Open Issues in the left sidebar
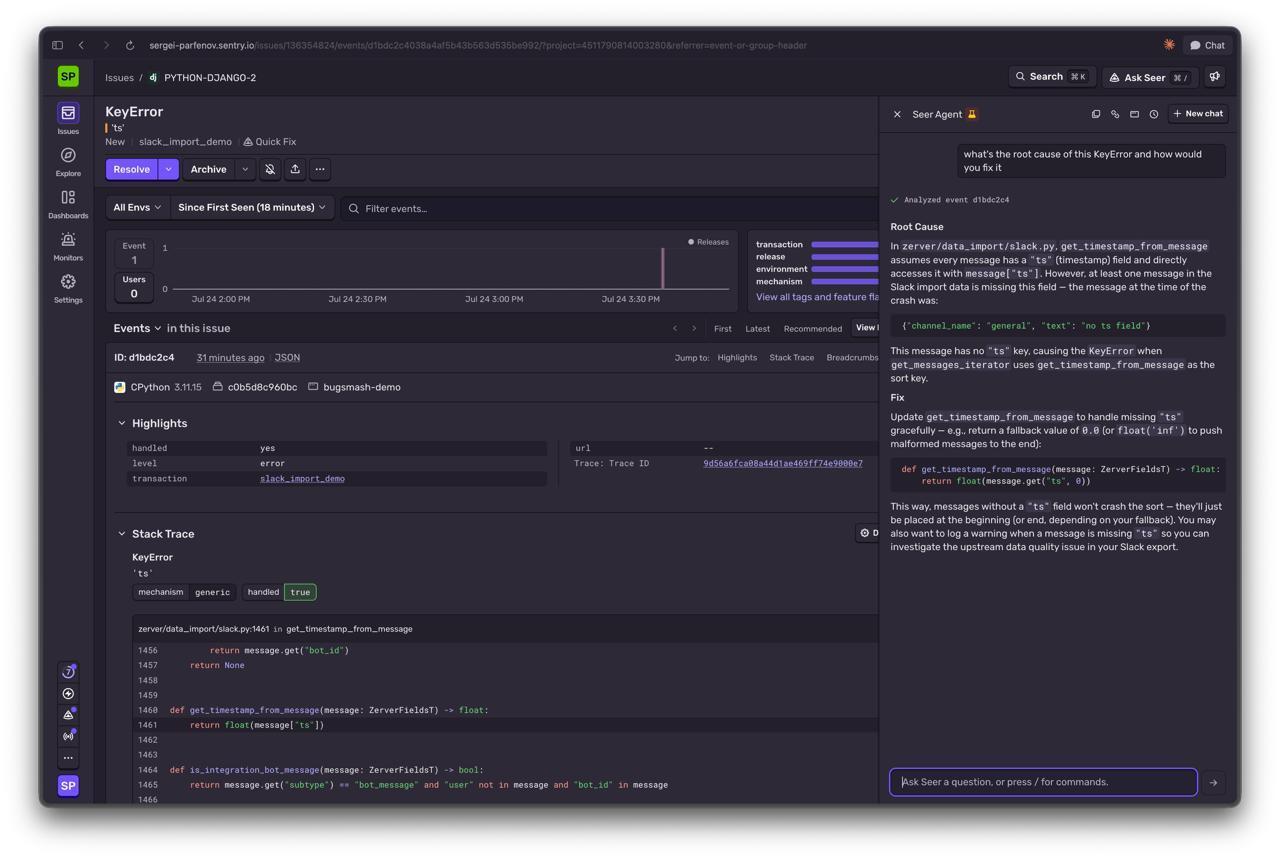Viewport: 1280px width, 859px height. 68,118
